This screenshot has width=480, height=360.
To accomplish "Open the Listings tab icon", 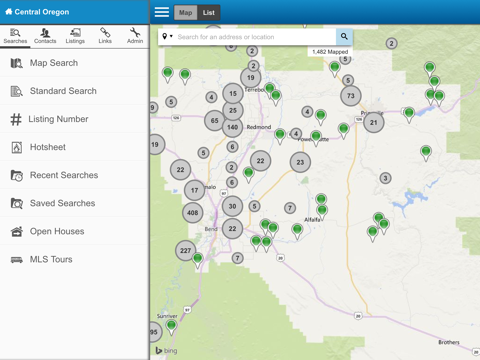I will (75, 33).
